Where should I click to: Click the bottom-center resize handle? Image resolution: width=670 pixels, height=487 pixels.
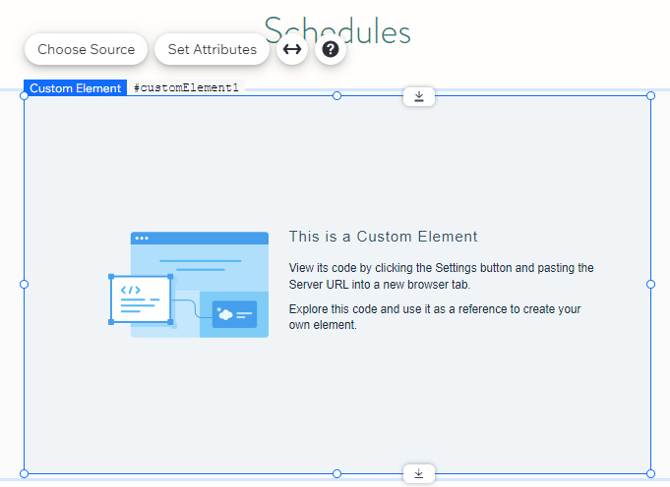coord(337,473)
